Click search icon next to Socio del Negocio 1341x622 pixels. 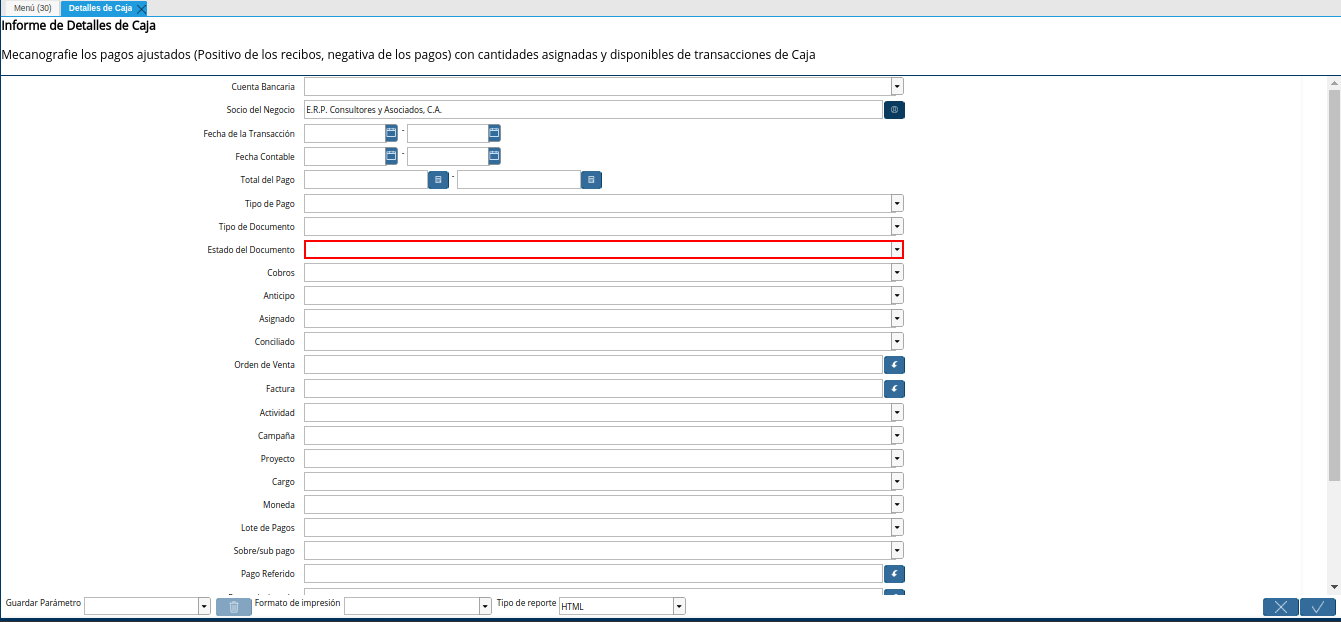tap(894, 109)
